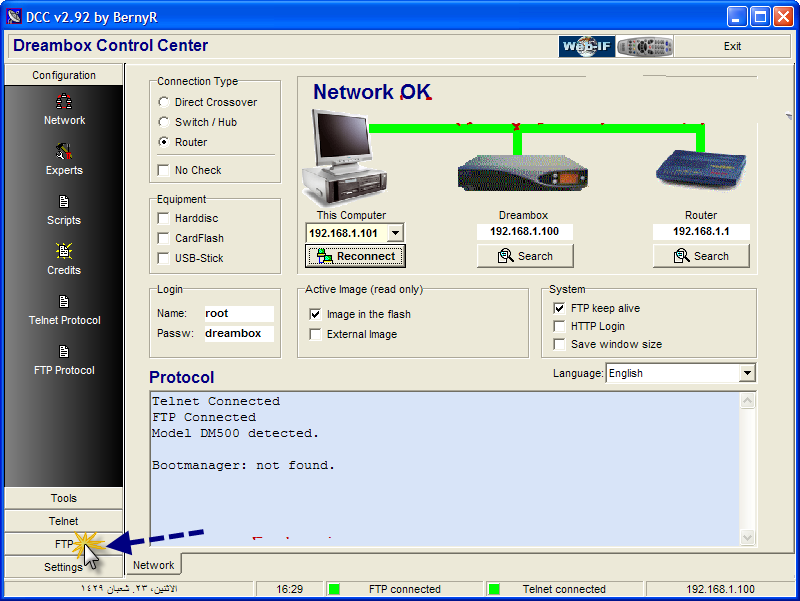The image size is (800, 601).
Task: Click the DCC title bar app icon
Action: click(x=14, y=17)
